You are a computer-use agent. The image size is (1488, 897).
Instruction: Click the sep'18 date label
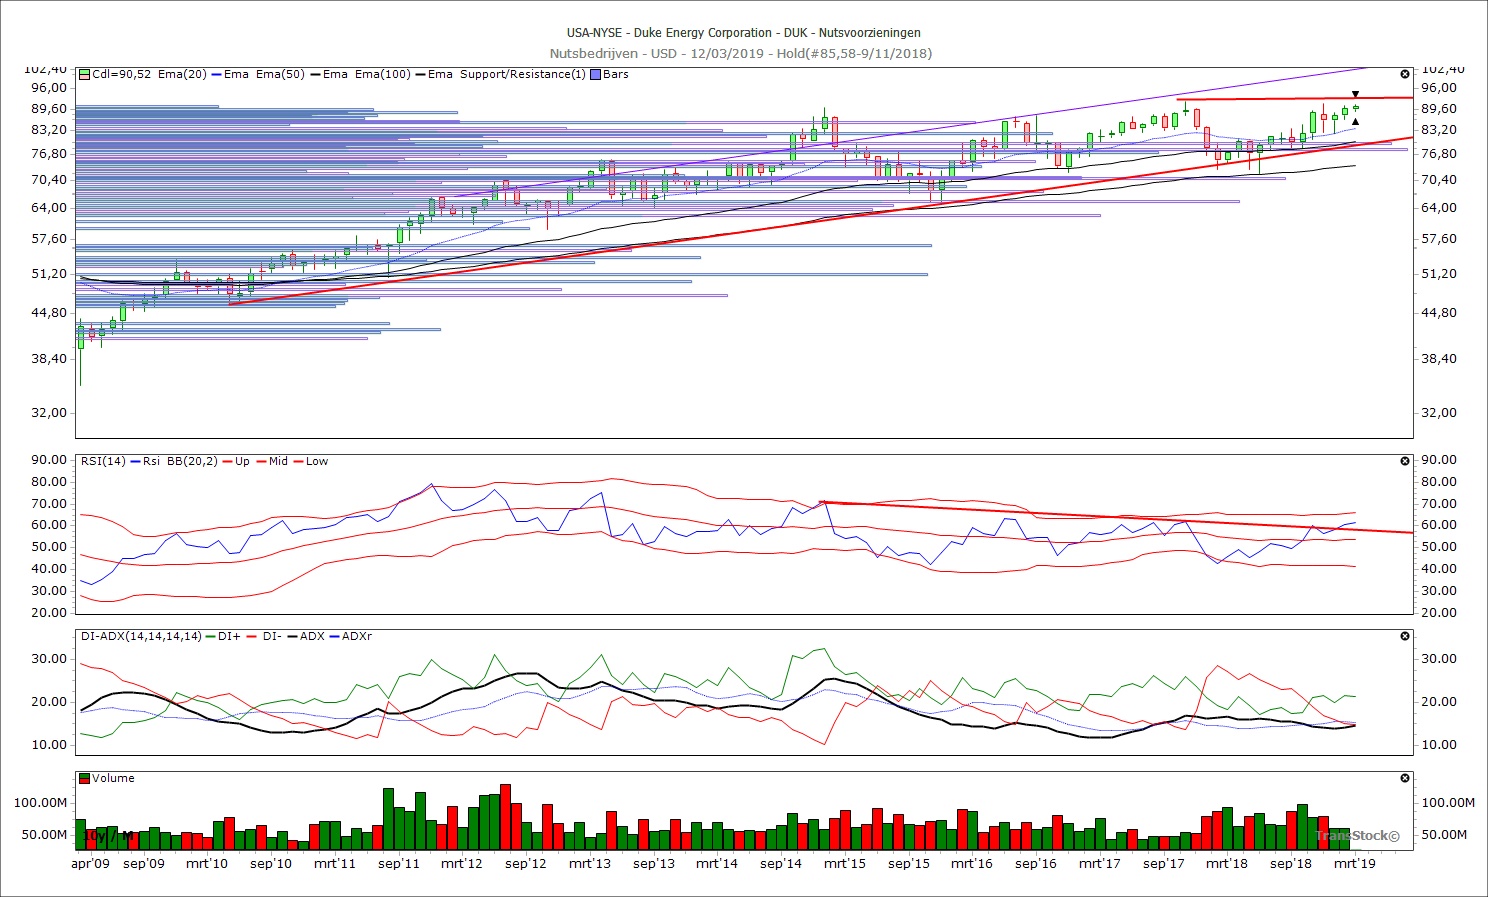coord(1291,863)
